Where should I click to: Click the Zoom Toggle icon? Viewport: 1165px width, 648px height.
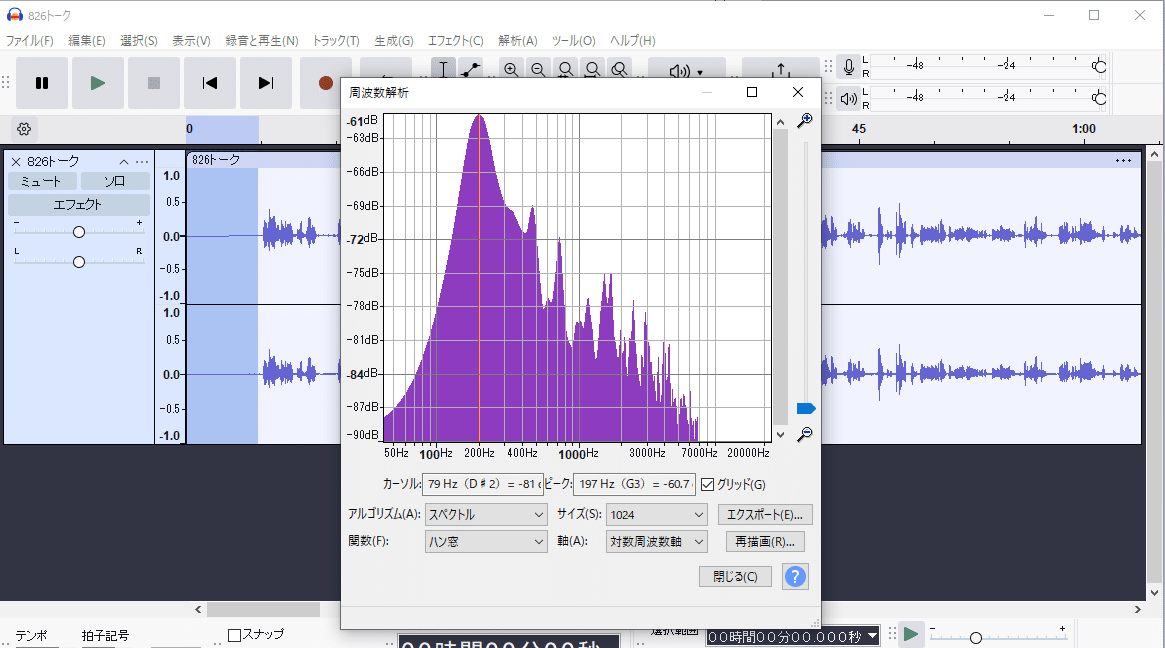(x=619, y=70)
